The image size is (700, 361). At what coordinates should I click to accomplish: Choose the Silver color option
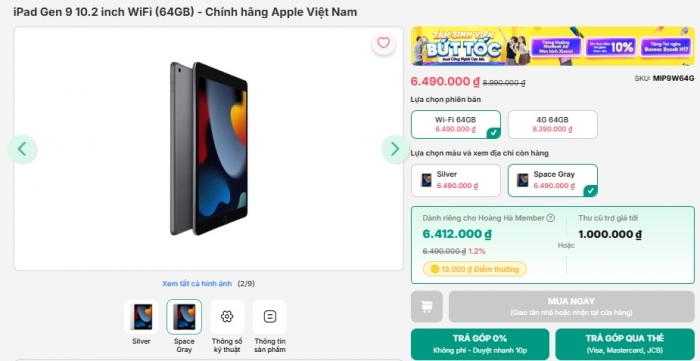pos(456,180)
